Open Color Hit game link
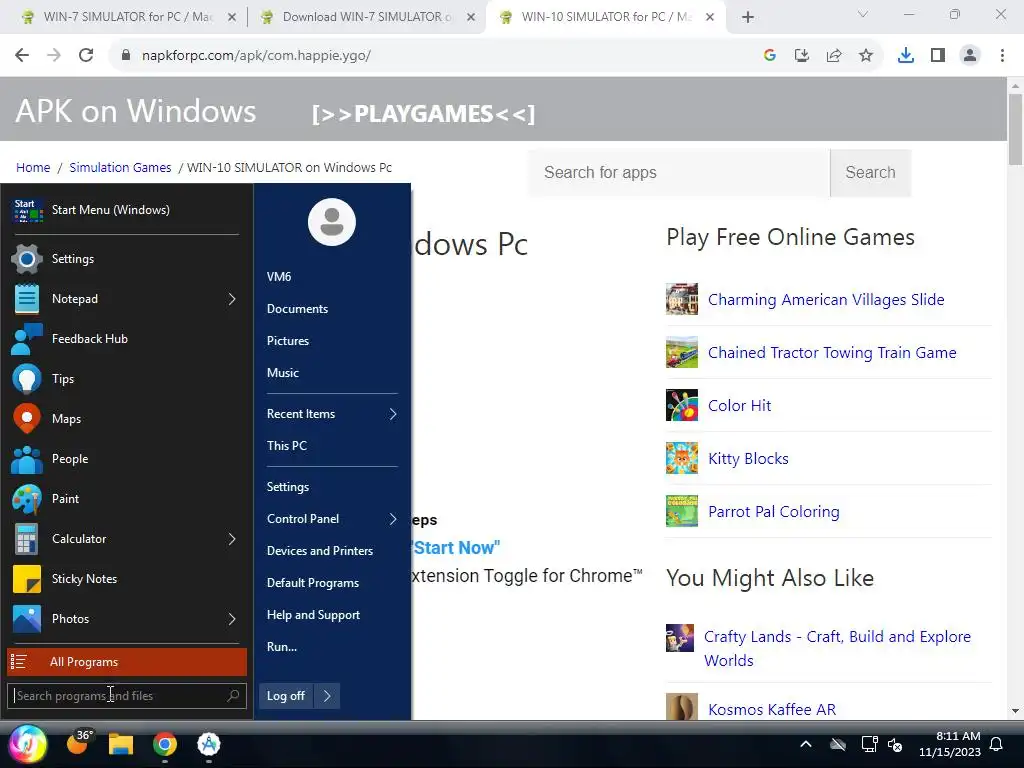 coord(739,406)
